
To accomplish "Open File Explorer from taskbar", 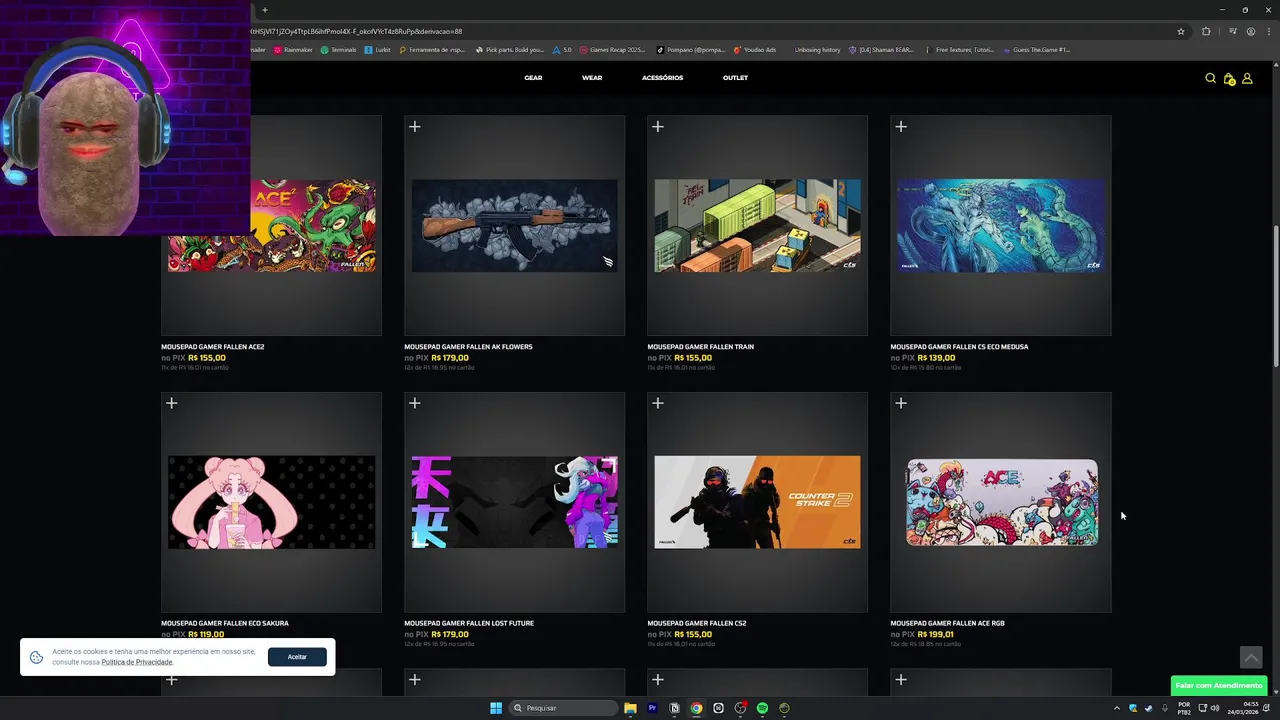I will tap(630, 708).
